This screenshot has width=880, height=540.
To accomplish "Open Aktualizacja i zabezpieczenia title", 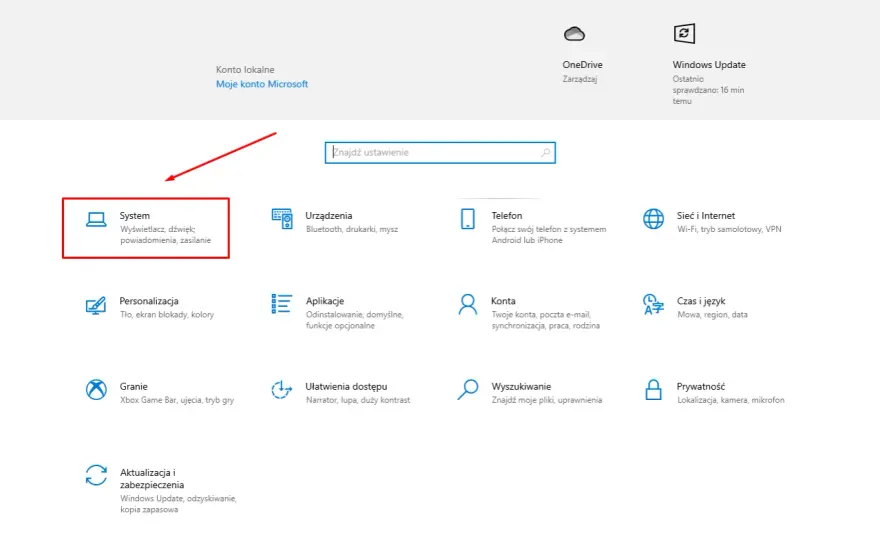I will coord(152,479).
